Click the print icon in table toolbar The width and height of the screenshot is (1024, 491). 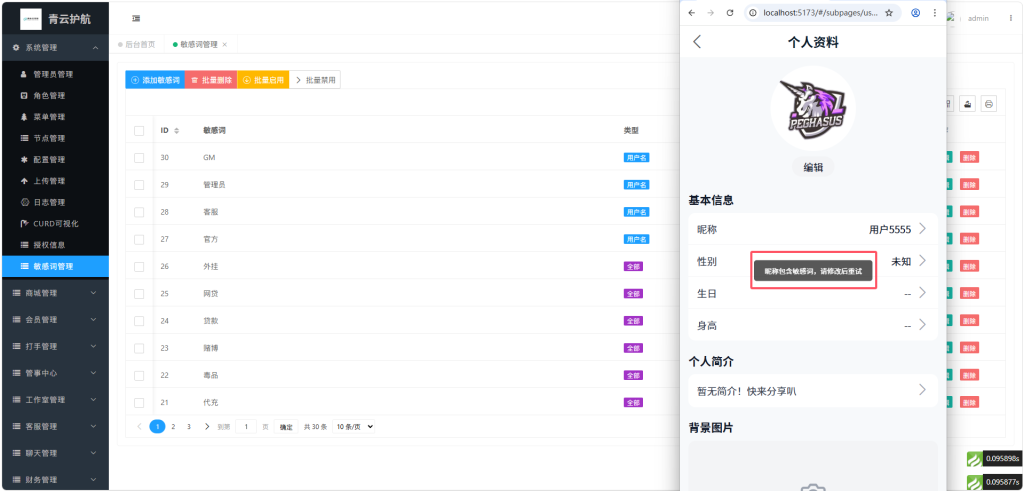point(989,104)
